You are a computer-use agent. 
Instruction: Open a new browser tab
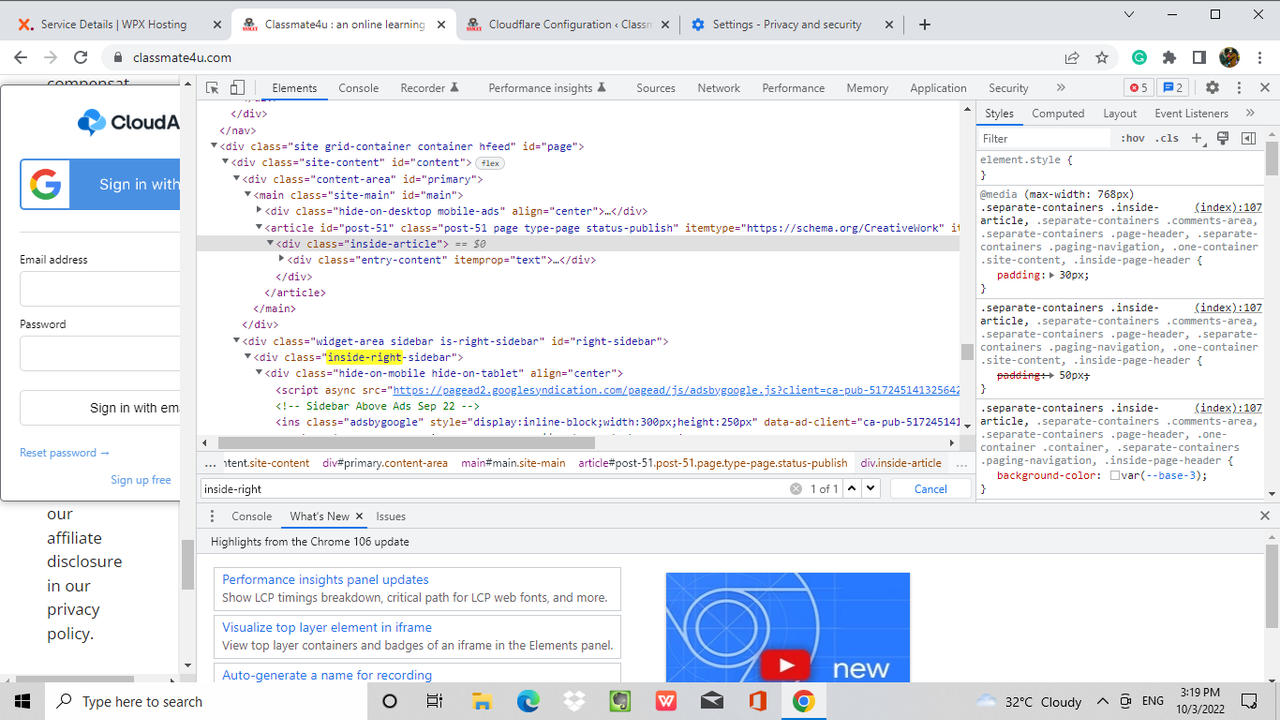point(925,24)
